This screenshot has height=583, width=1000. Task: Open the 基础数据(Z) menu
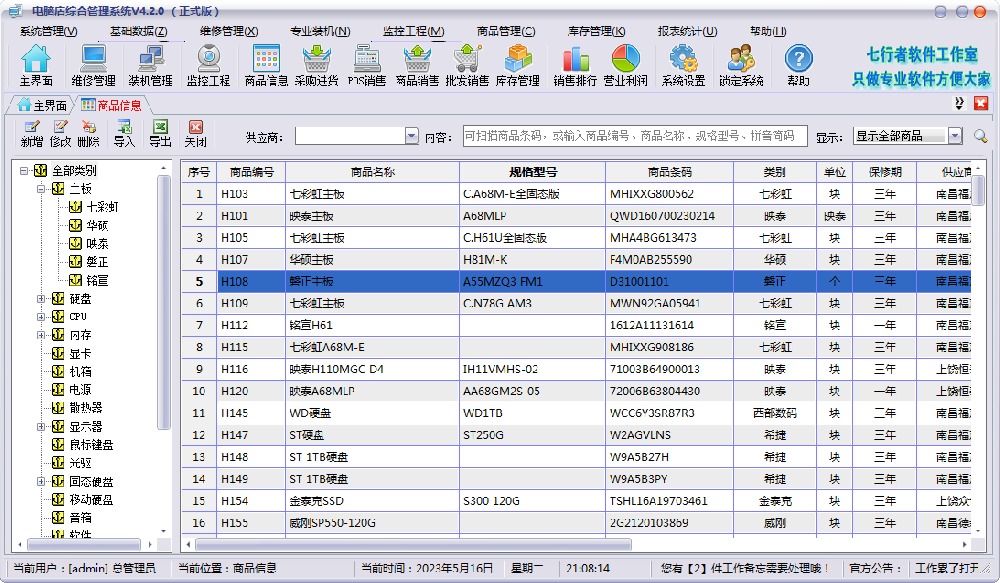(x=138, y=31)
